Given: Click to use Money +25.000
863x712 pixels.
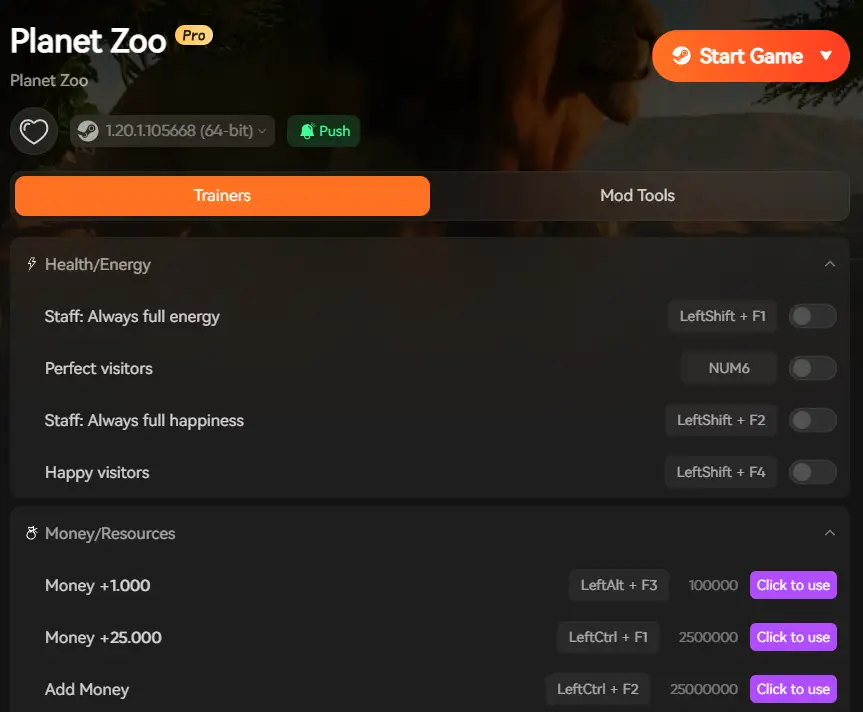Looking at the screenshot, I should coord(793,637).
